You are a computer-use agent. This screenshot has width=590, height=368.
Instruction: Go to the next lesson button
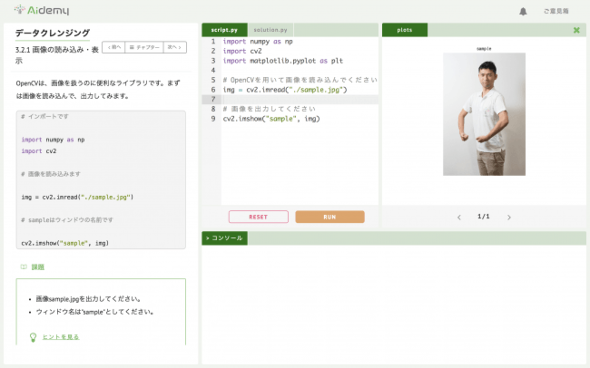tap(175, 47)
